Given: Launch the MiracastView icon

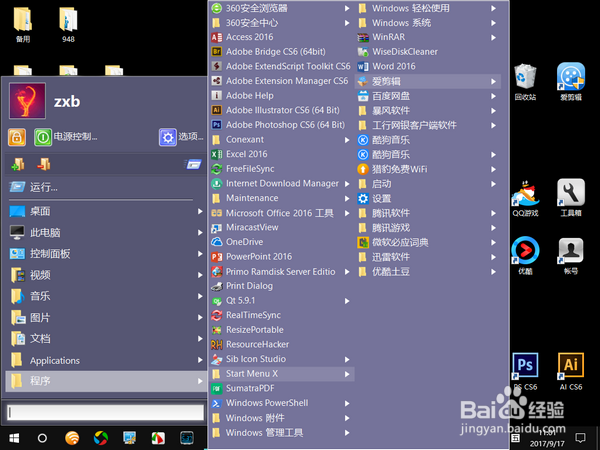Looking at the screenshot, I should (x=217, y=228).
